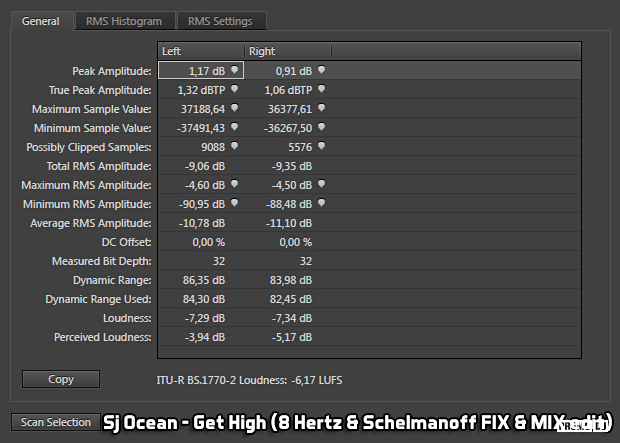
Task: Click Left True Peak Amplitude marker icon
Action: [x=234, y=89]
